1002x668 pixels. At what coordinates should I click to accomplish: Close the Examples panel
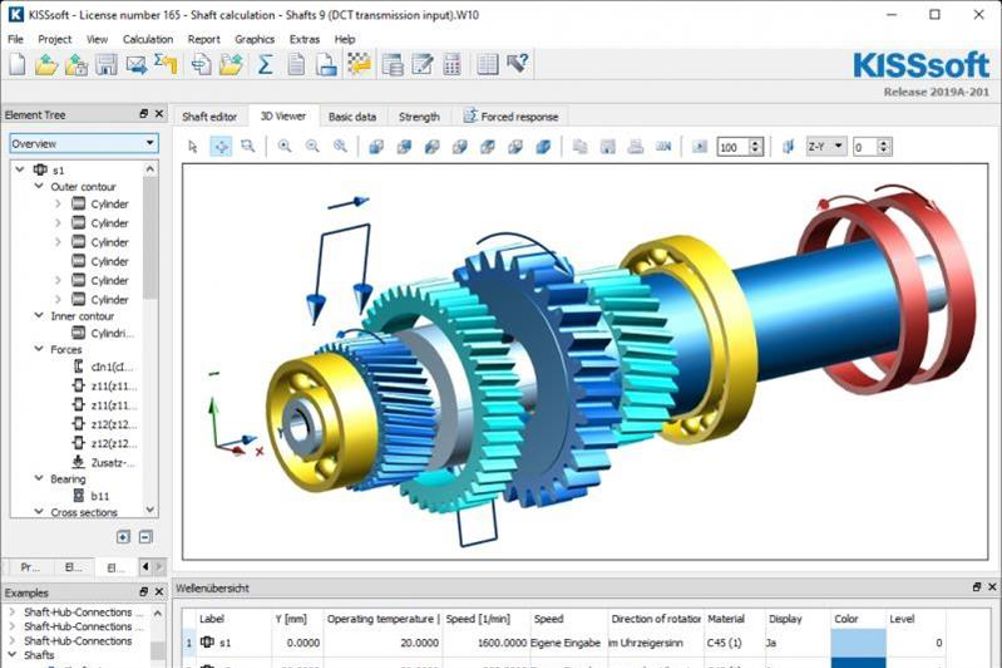tap(159, 592)
